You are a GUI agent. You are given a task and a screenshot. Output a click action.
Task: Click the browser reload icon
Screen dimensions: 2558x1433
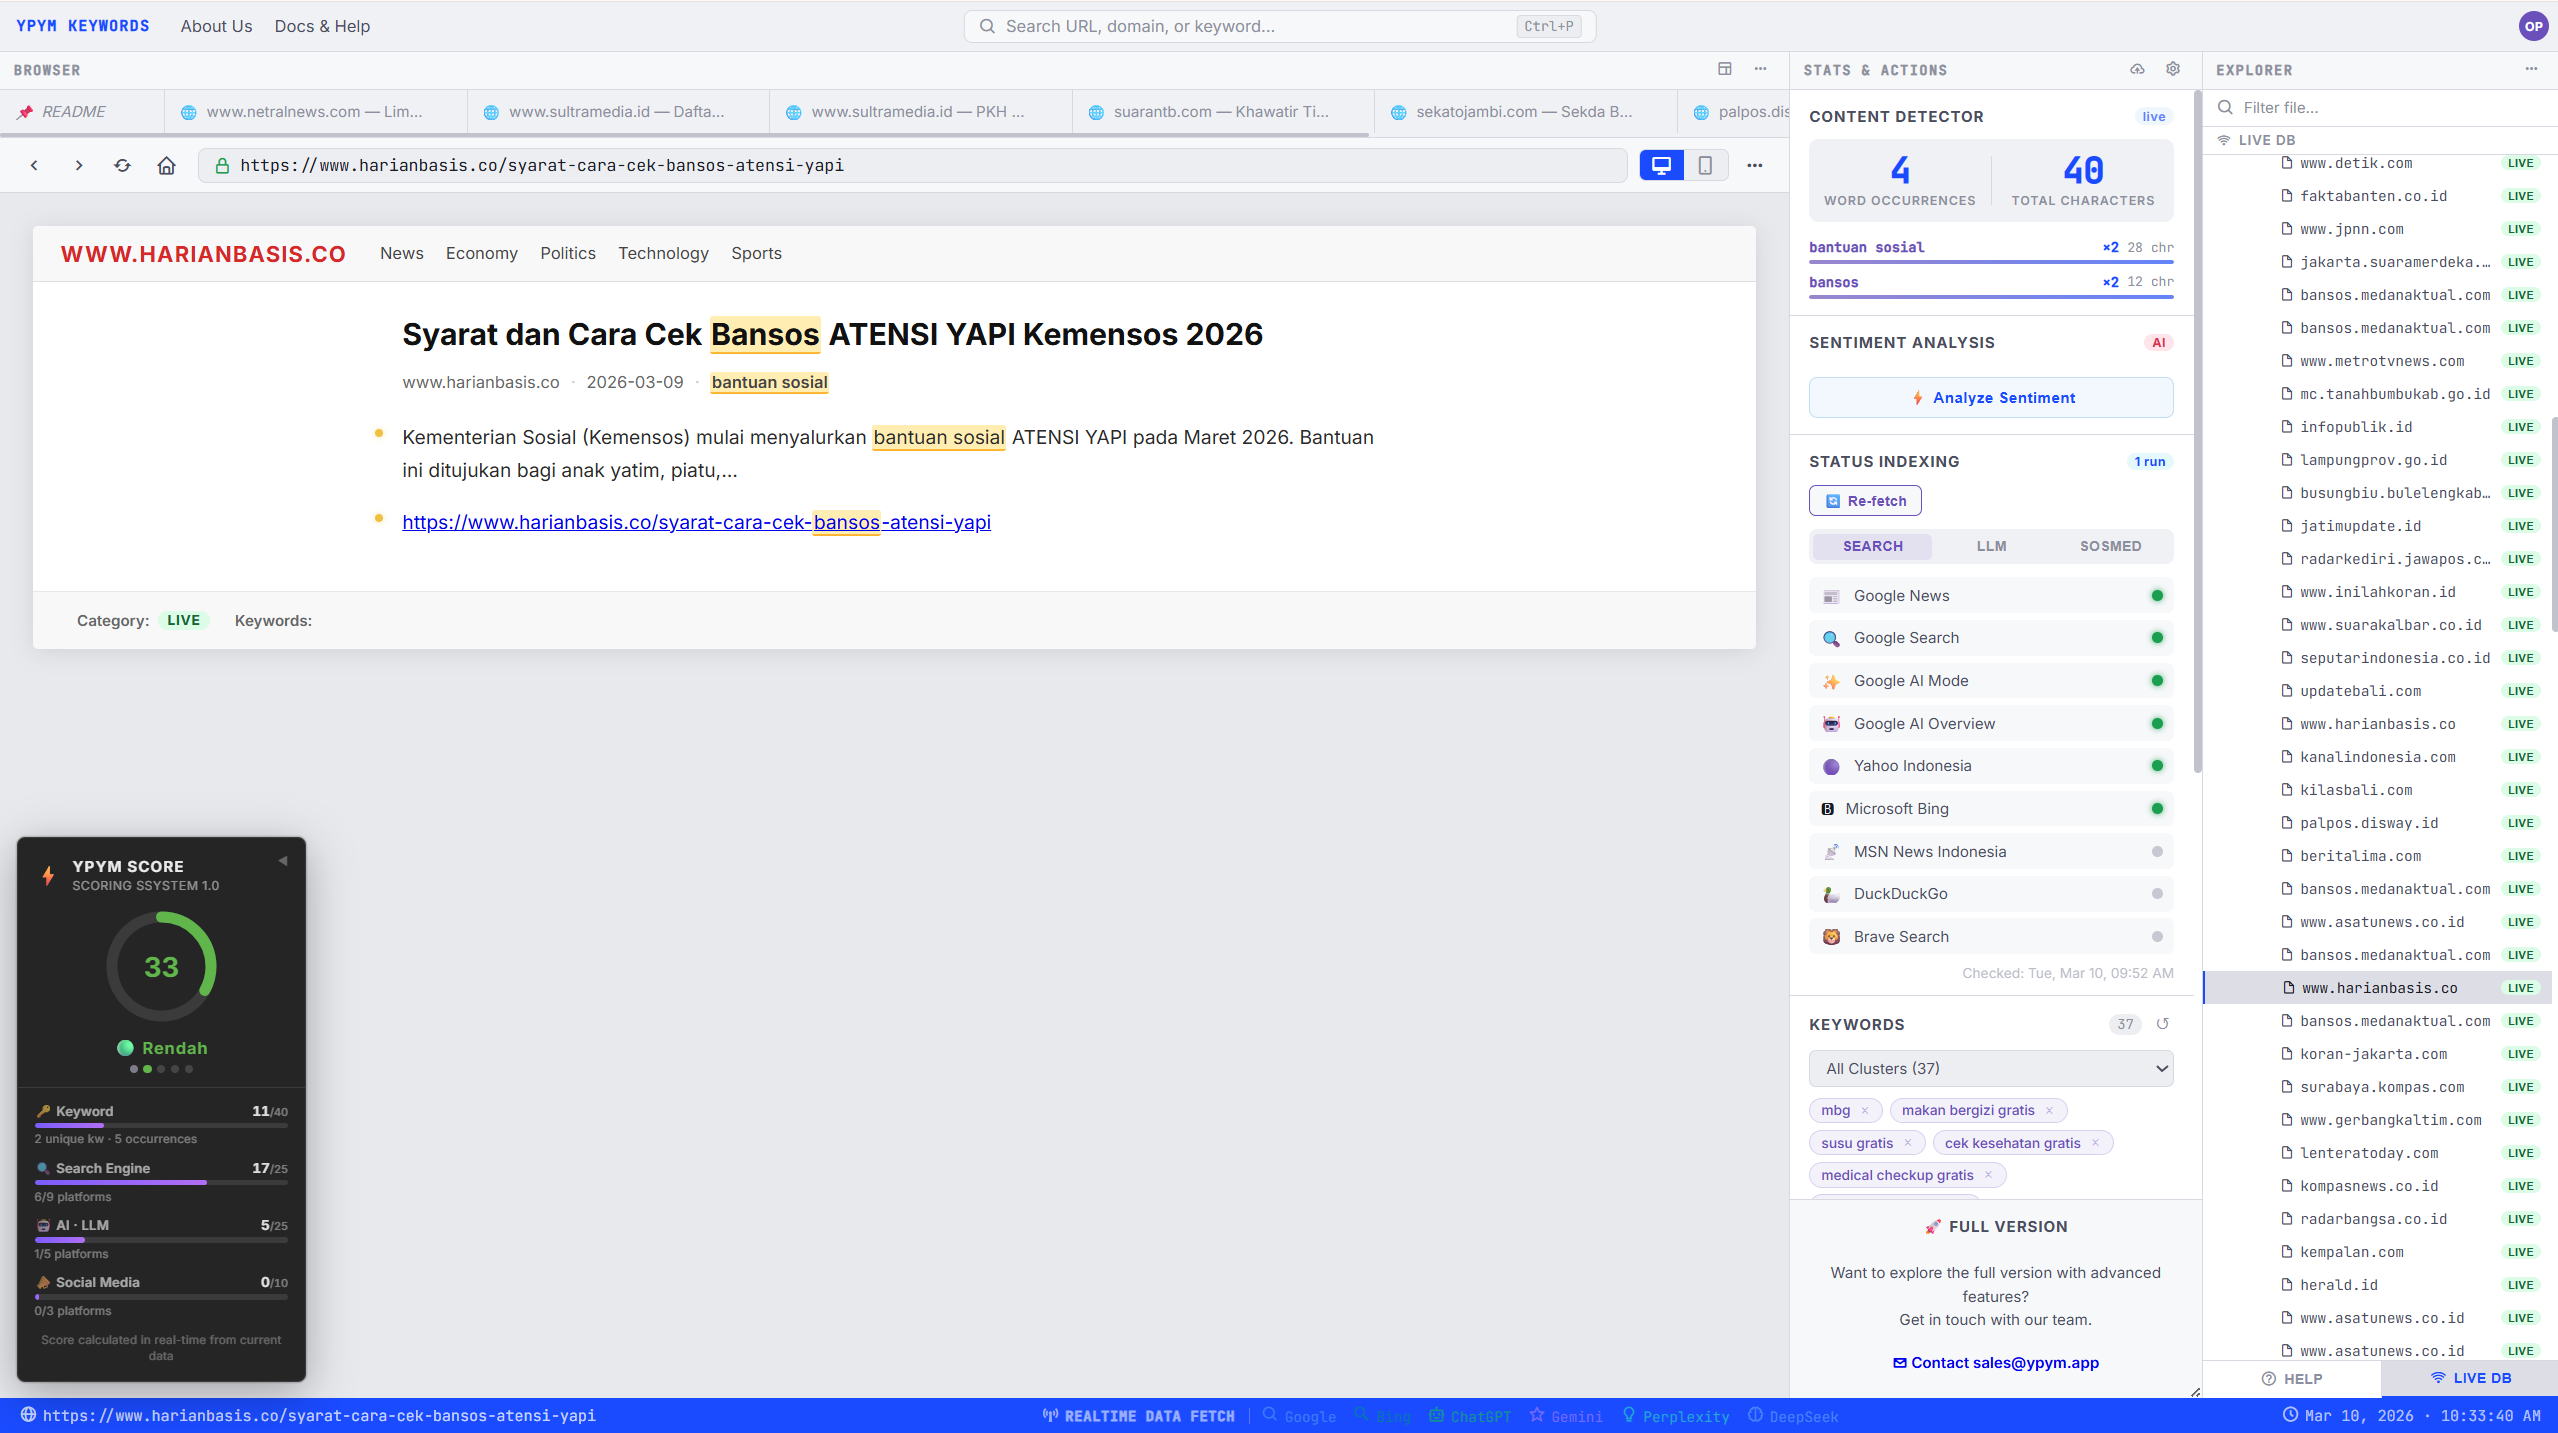[122, 166]
